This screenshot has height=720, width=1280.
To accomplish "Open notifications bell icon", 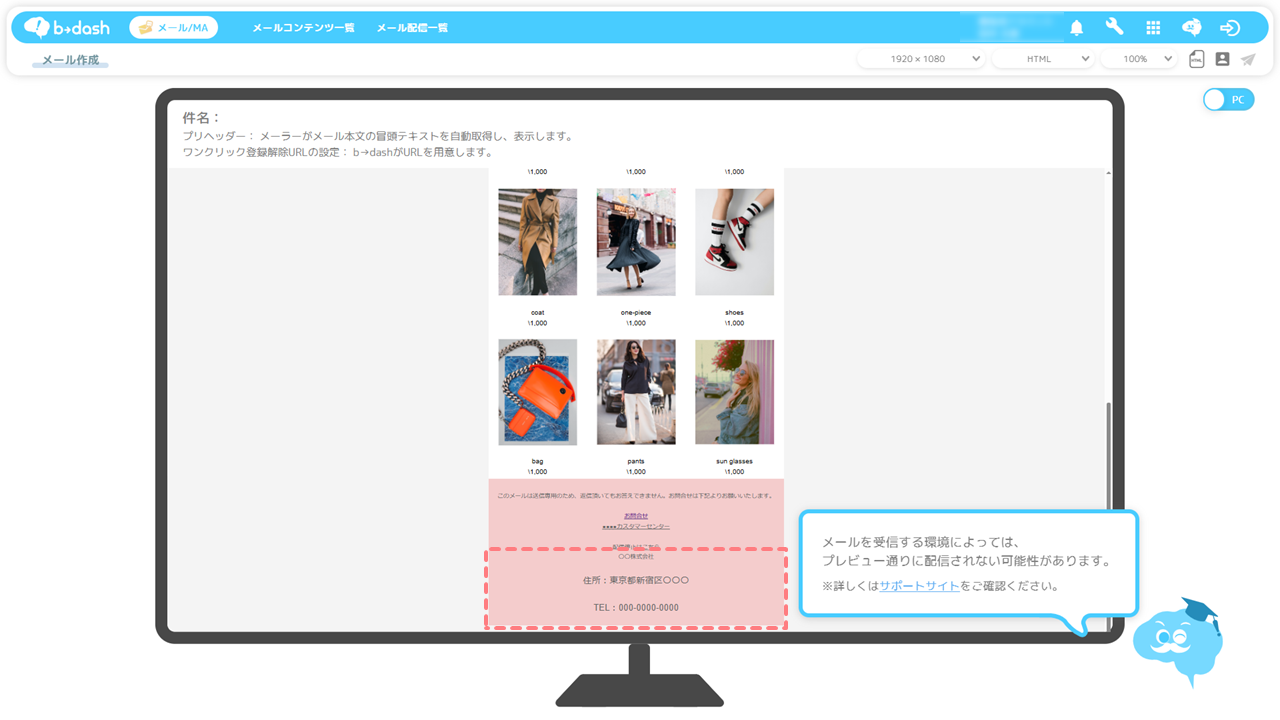I will coord(1077,28).
